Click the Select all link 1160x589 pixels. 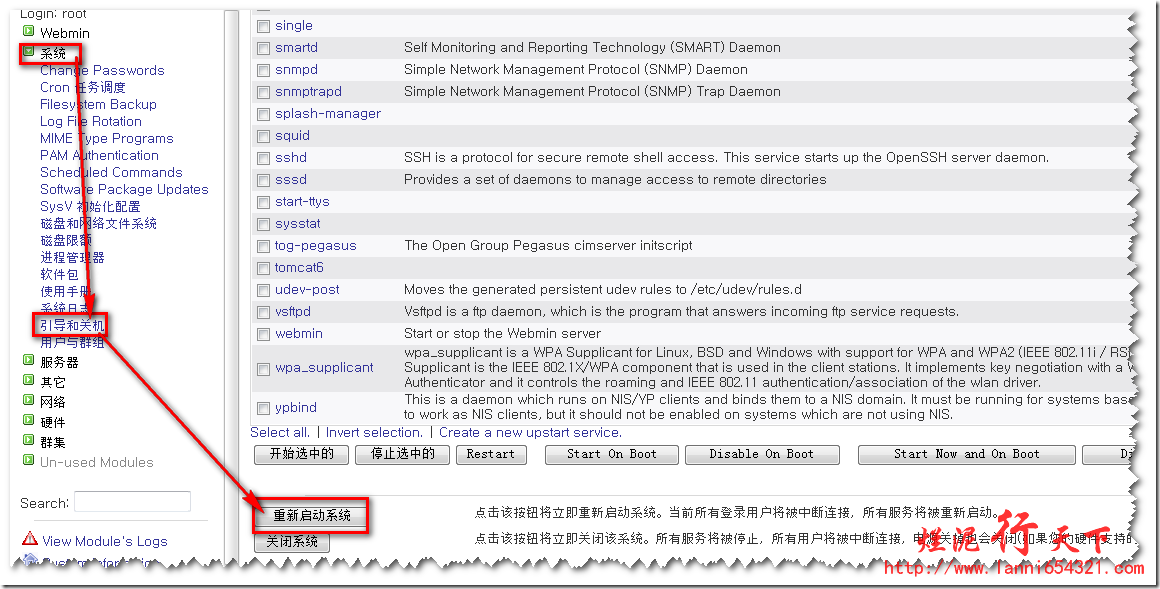279,432
